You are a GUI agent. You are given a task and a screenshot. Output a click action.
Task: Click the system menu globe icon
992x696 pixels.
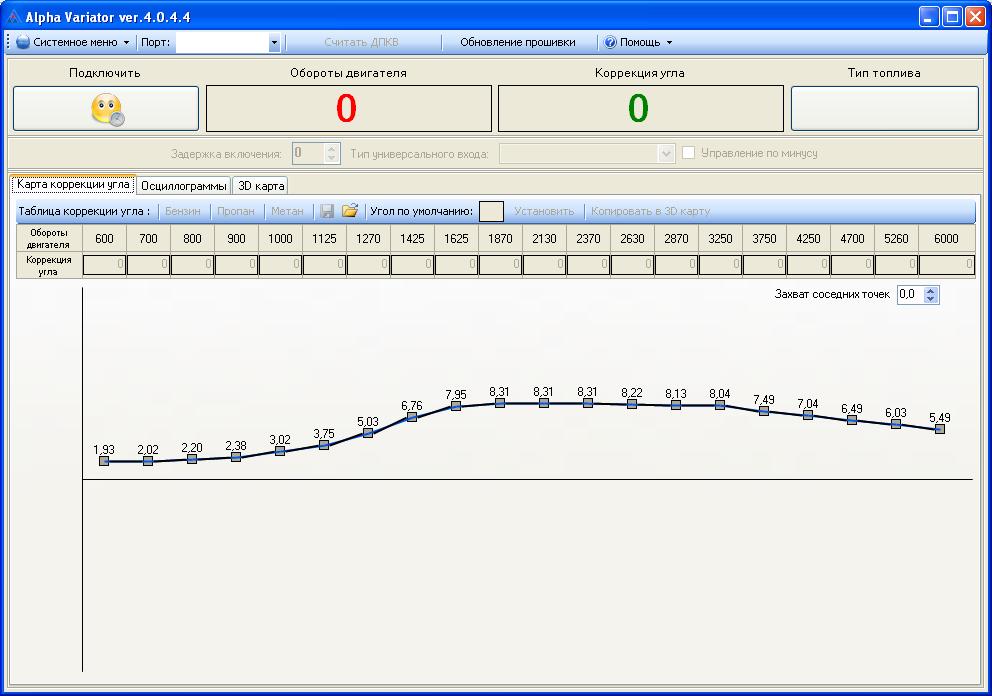tap(23, 43)
